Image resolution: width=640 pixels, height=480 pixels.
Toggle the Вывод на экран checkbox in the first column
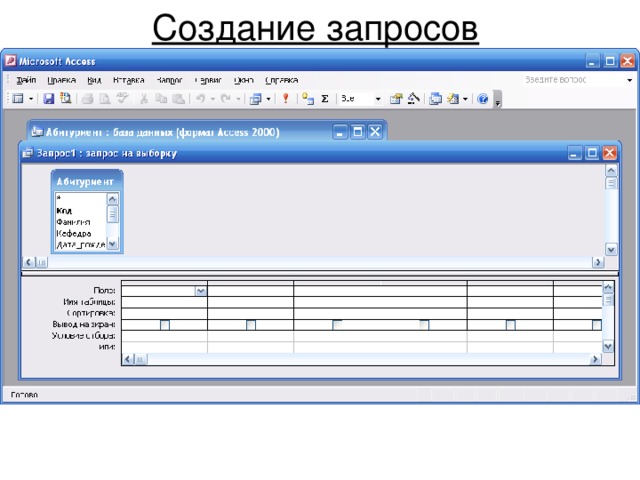tap(165, 325)
